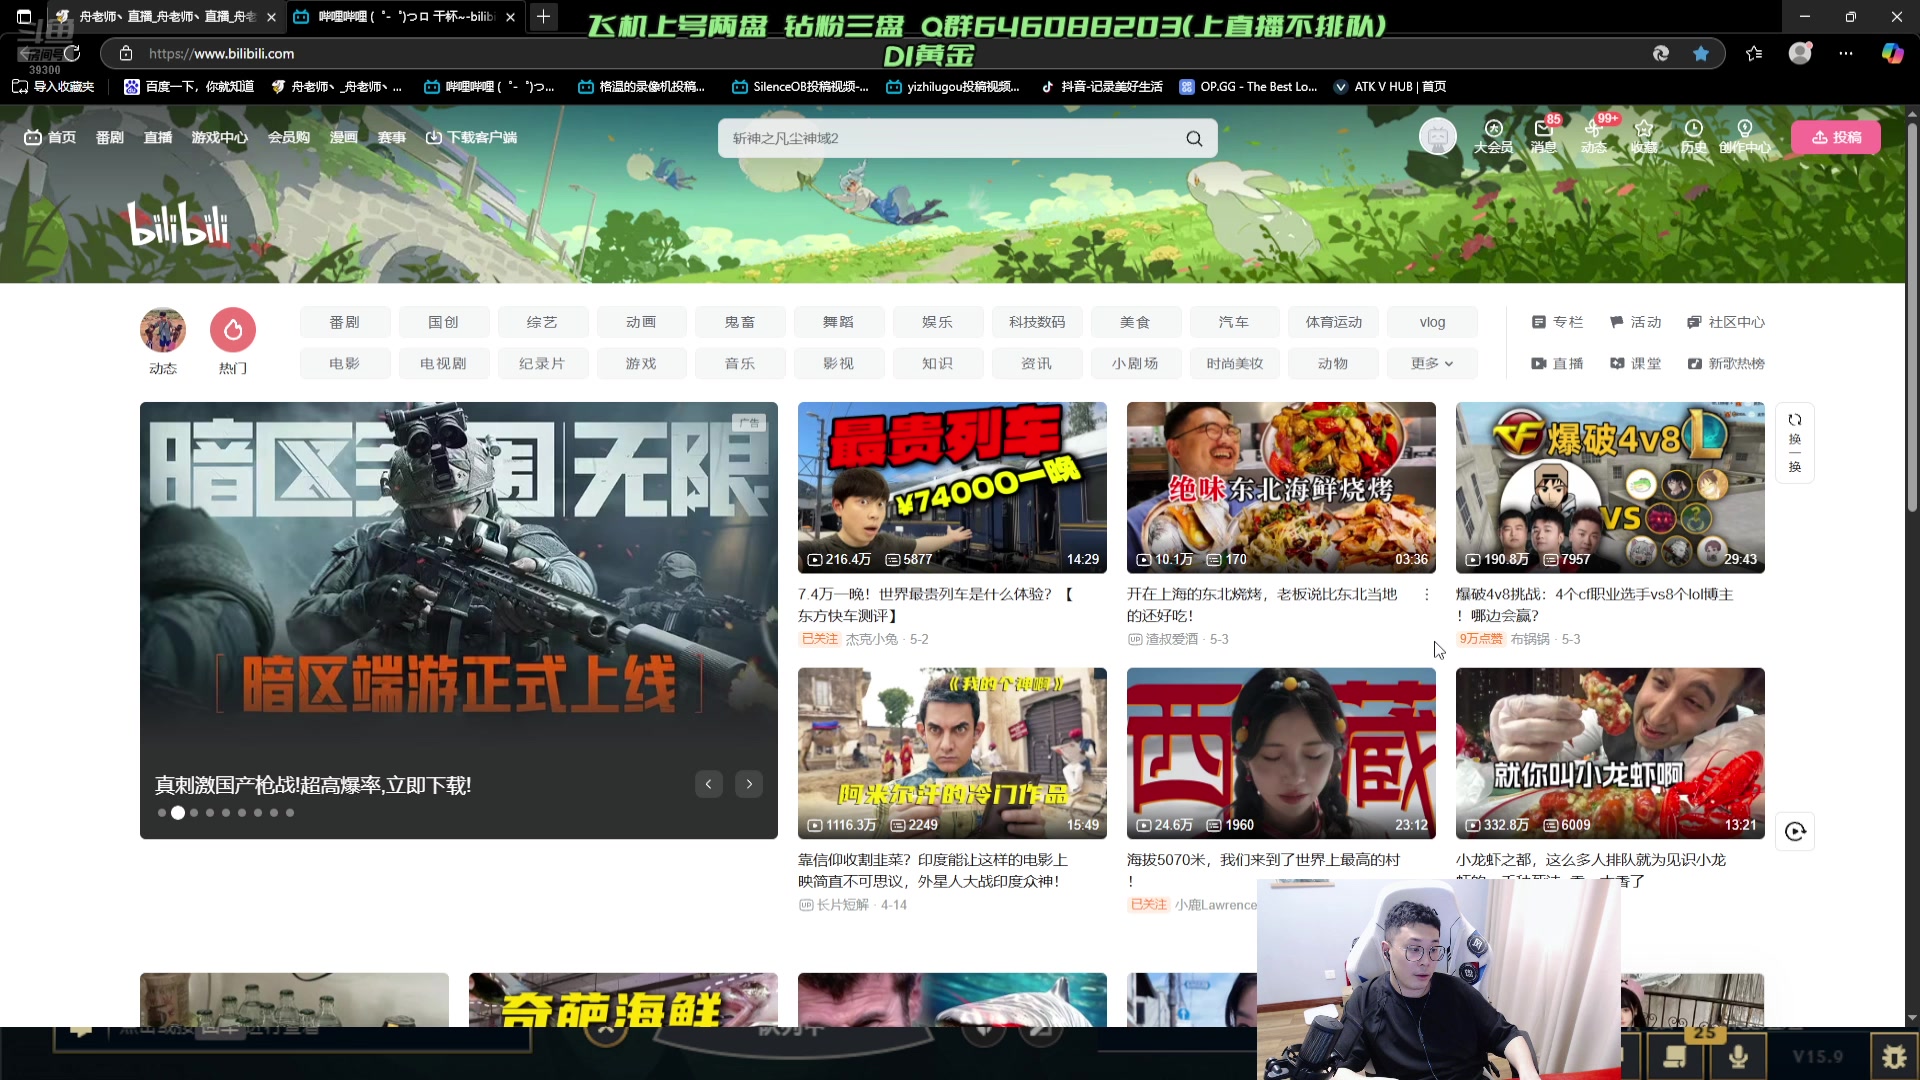Click the bookmark star in address bar

(1701, 54)
